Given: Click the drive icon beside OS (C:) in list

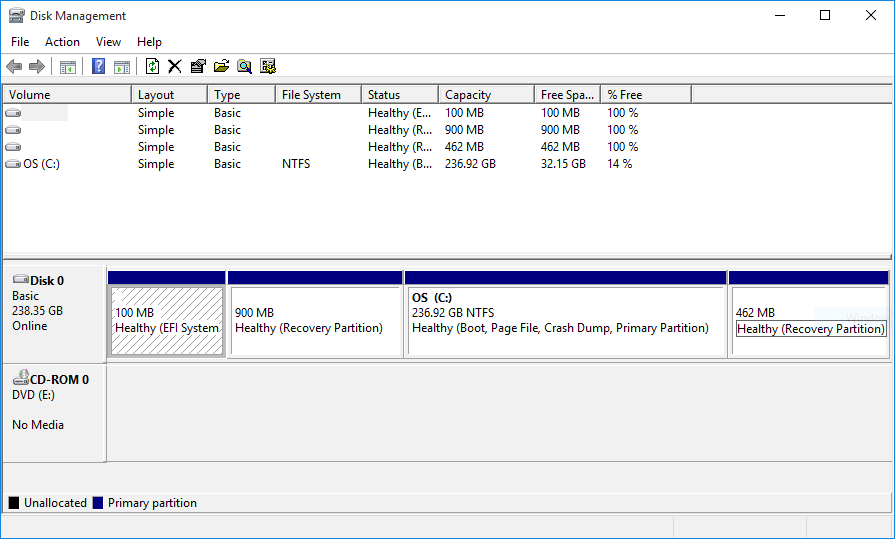Looking at the screenshot, I should tap(13, 164).
